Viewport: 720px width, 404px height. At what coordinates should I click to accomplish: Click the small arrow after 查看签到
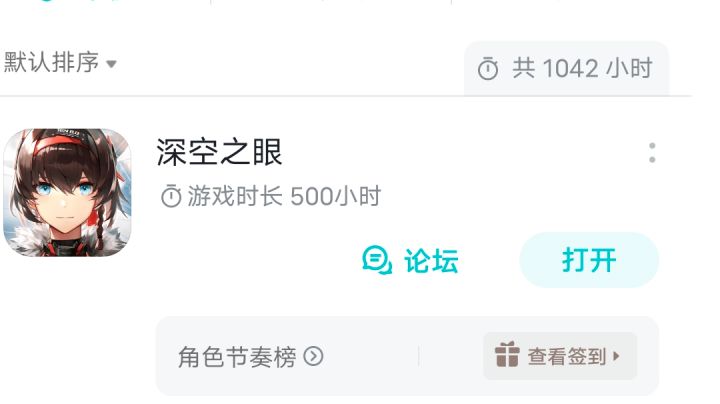tap(616, 356)
